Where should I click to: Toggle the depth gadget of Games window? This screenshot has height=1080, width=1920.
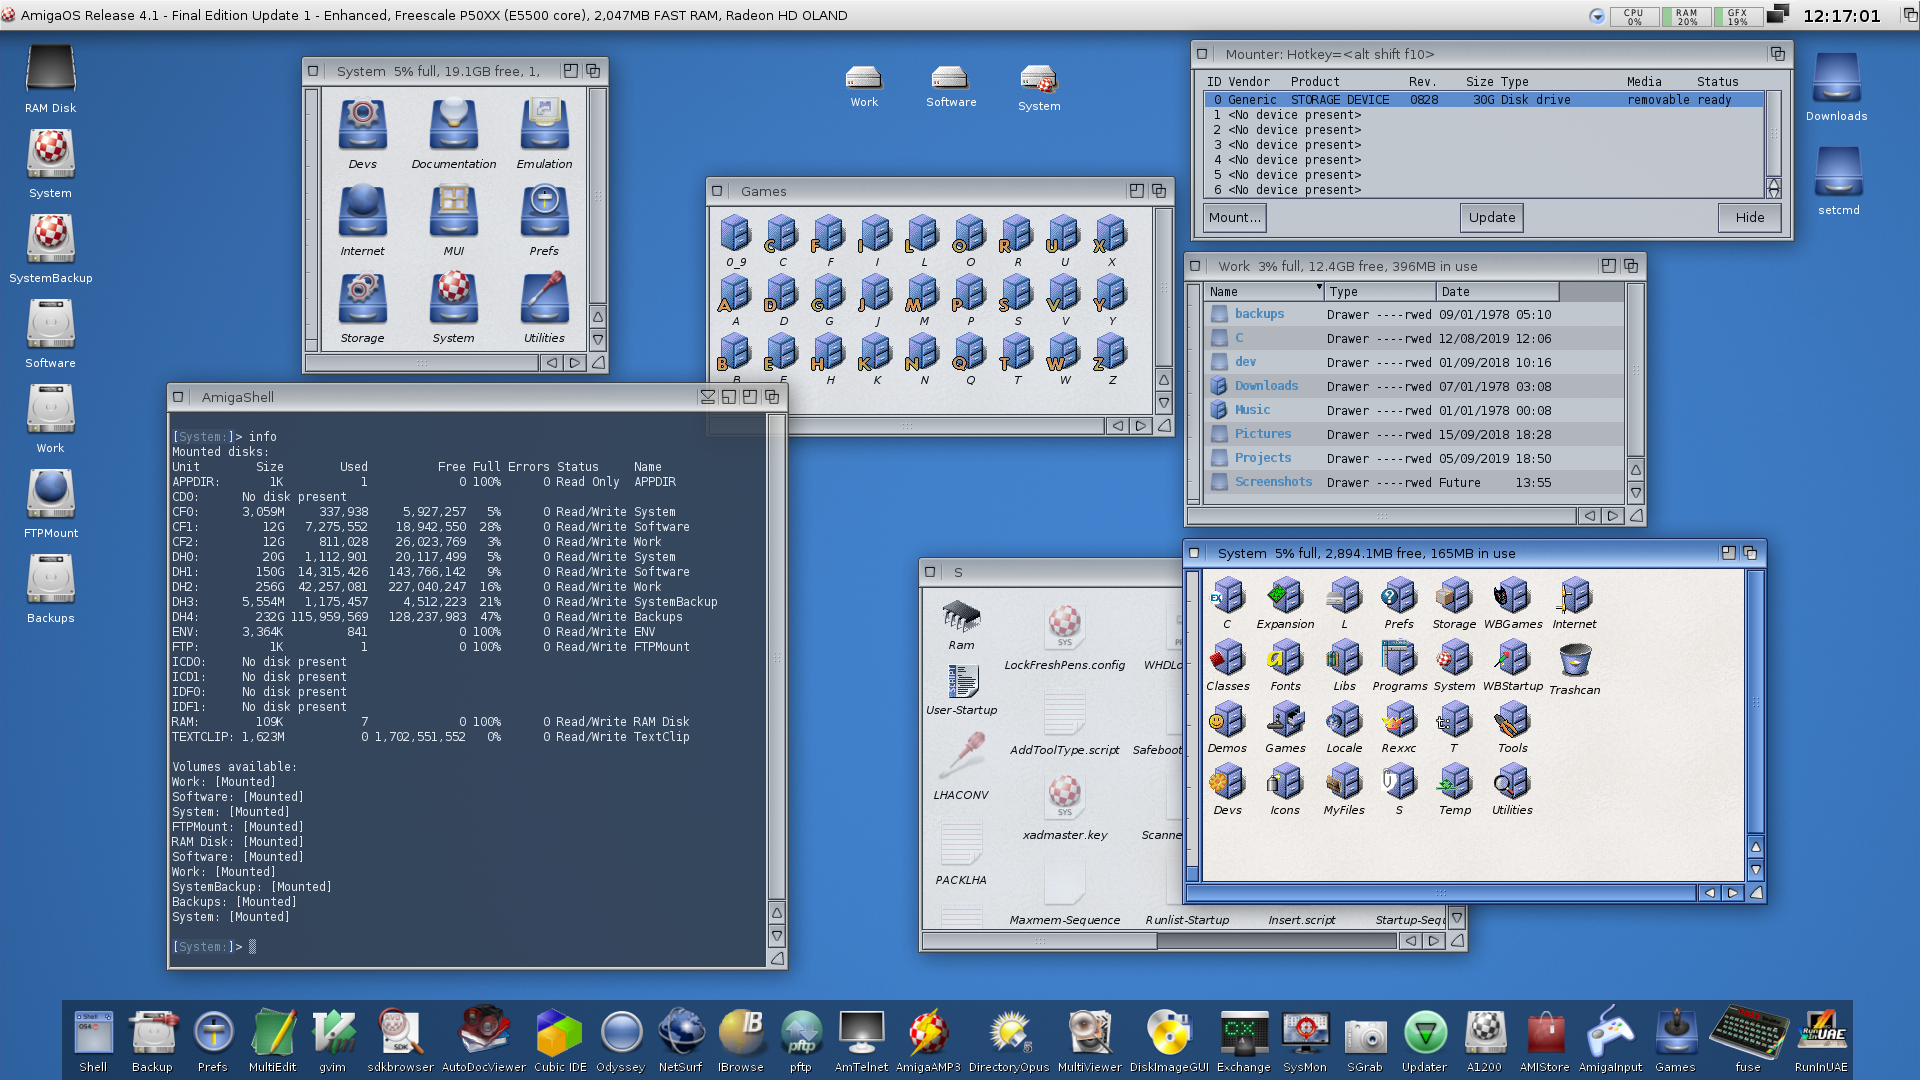coord(1159,191)
